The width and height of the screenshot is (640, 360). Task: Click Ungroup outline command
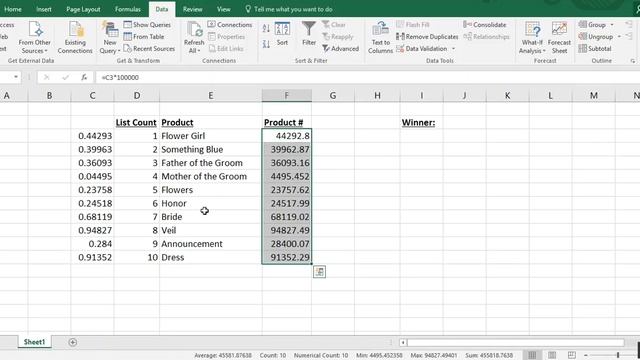[x=596, y=37]
